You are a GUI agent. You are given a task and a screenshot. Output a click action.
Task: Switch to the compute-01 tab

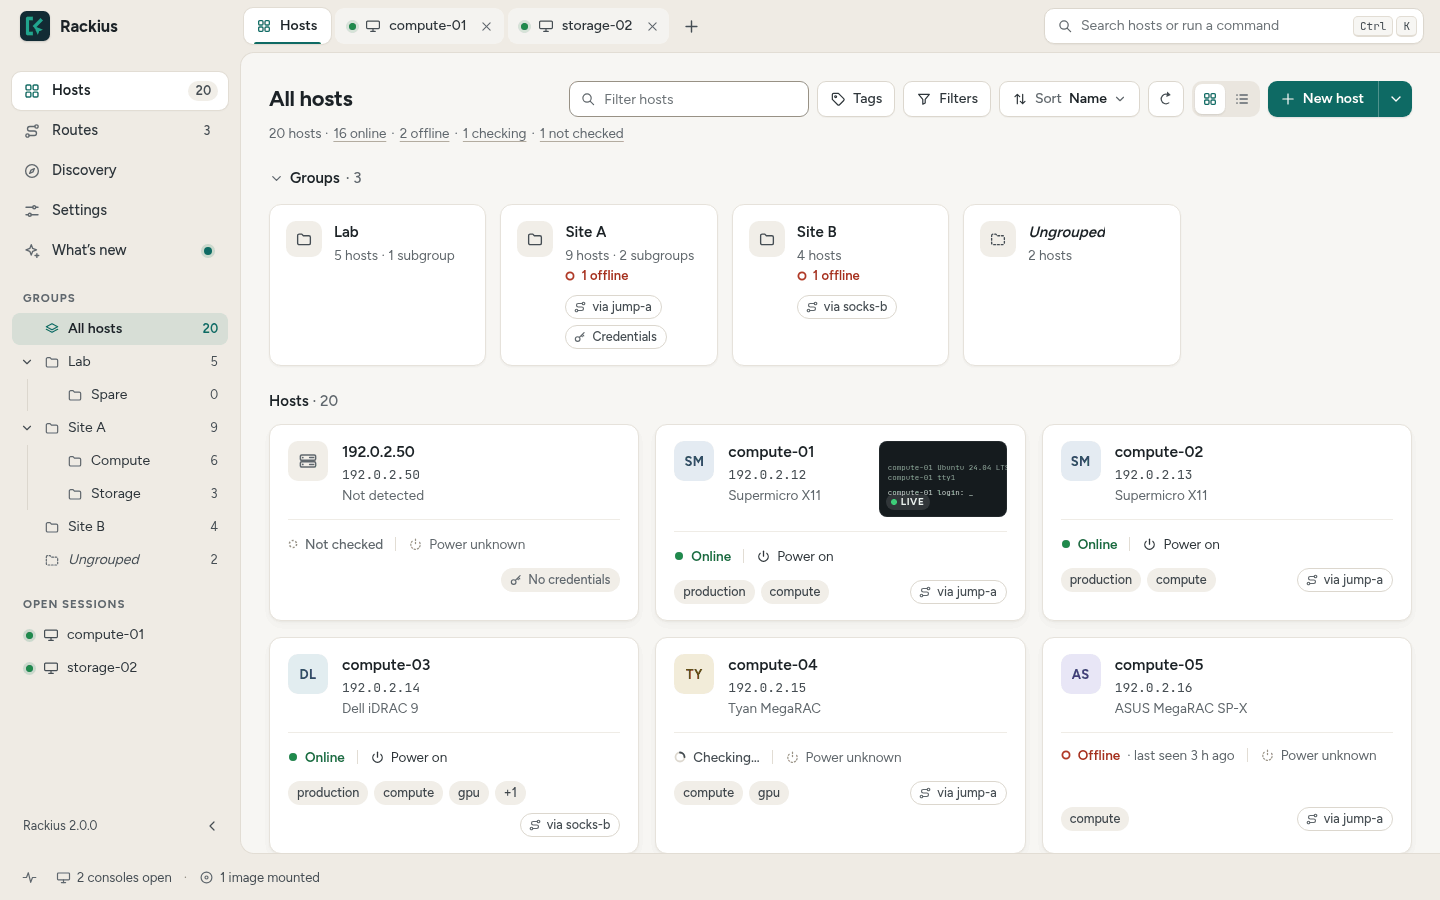coord(419,26)
